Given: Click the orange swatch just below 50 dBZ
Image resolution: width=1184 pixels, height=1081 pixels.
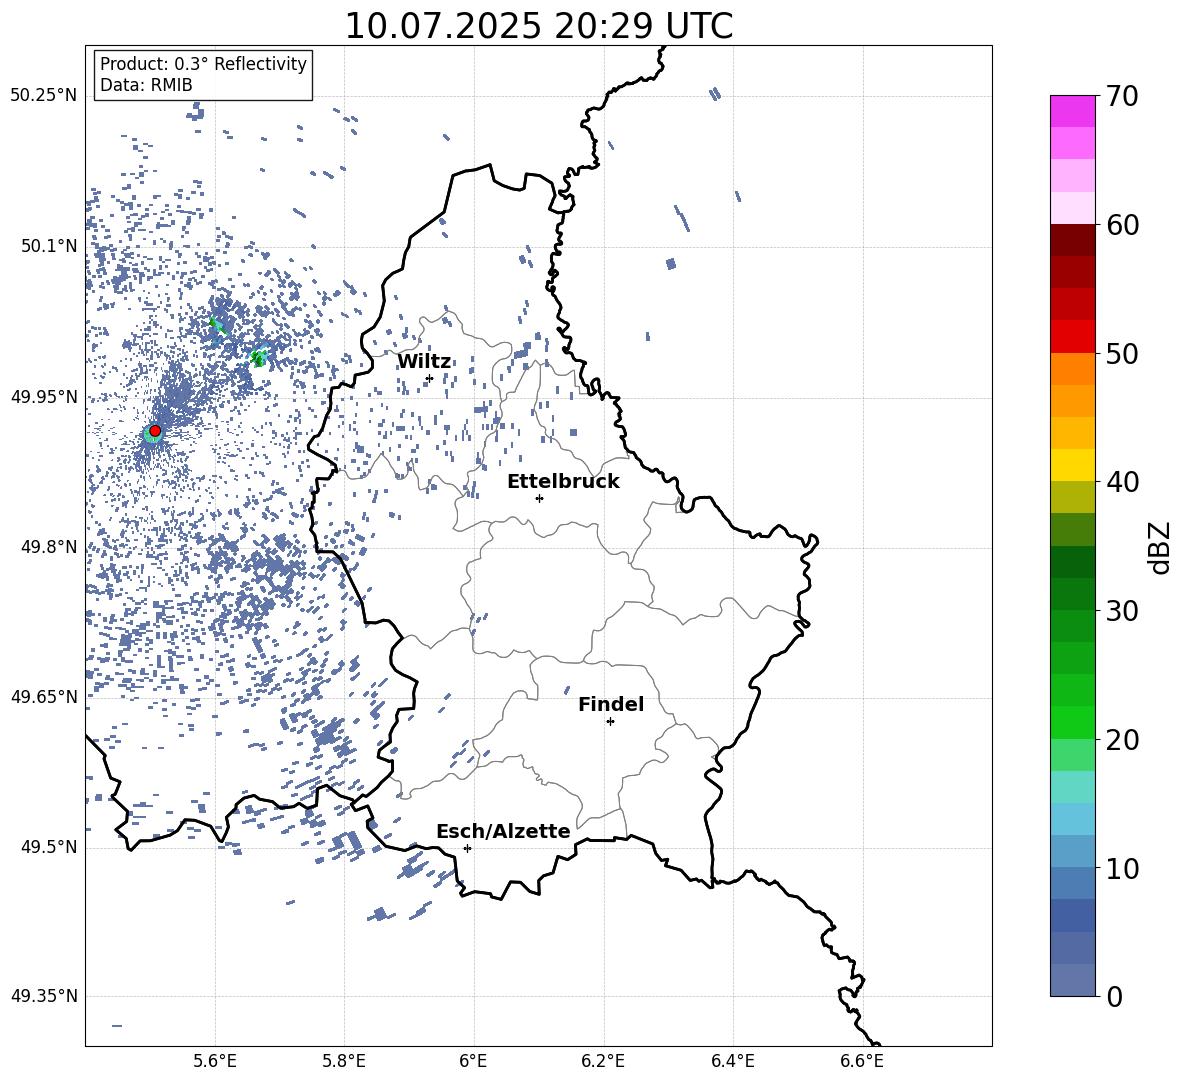Looking at the screenshot, I should [1073, 368].
